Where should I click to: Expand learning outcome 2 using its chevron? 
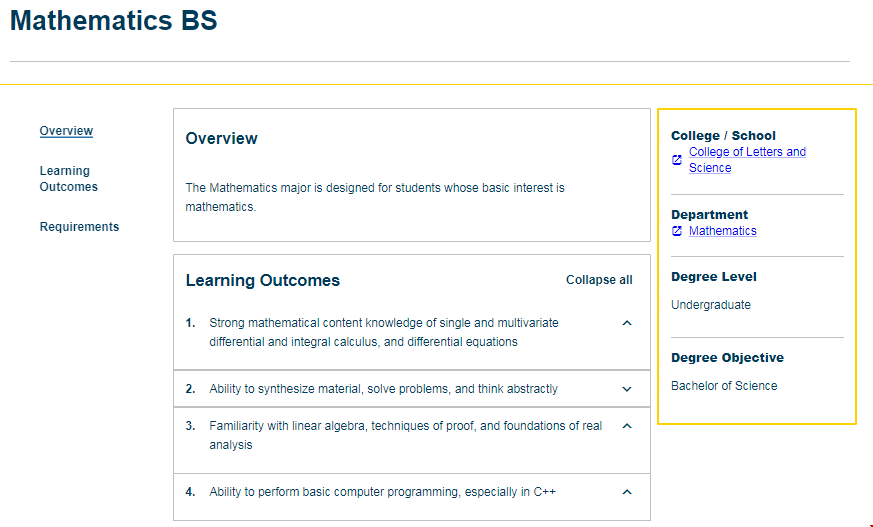click(x=627, y=389)
